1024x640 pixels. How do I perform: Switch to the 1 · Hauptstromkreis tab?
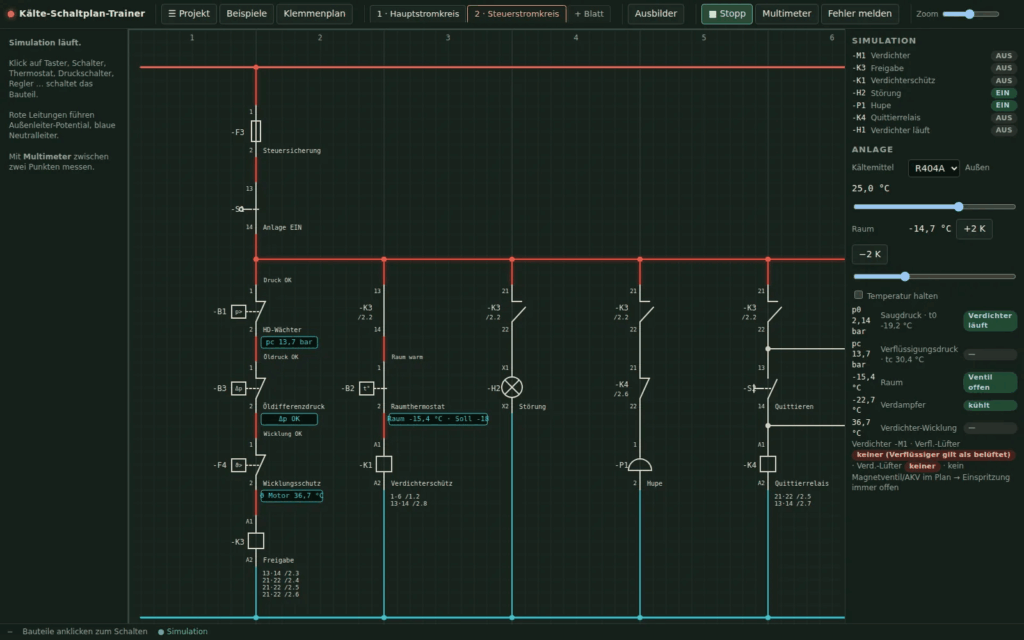[x=418, y=14]
